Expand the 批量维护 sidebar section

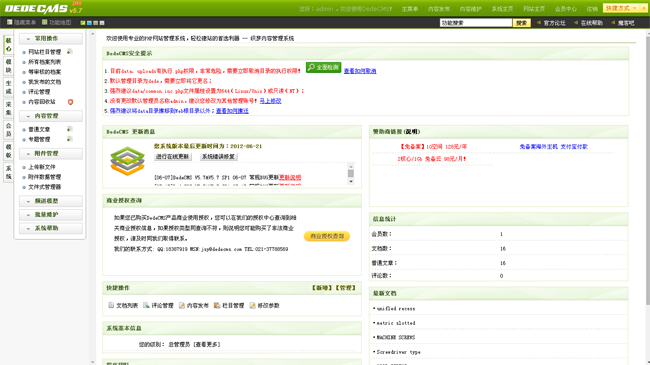51,215
